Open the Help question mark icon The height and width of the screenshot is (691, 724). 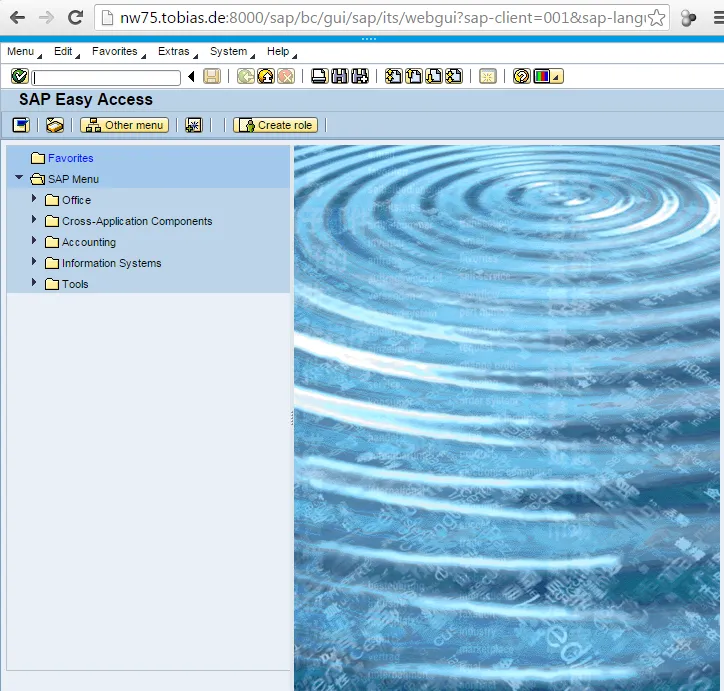[x=521, y=77]
